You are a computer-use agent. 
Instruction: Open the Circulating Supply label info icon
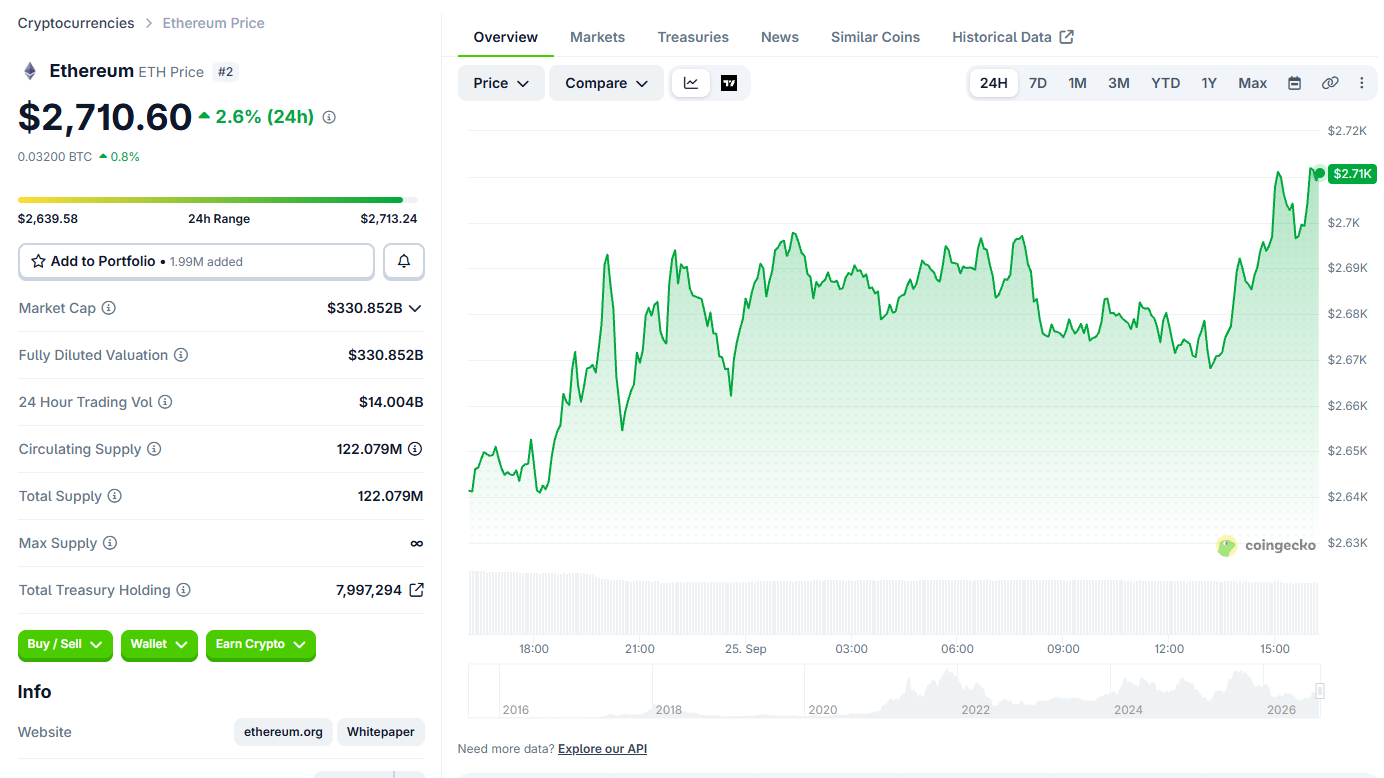pyautogui.click(x=154, y=449)
